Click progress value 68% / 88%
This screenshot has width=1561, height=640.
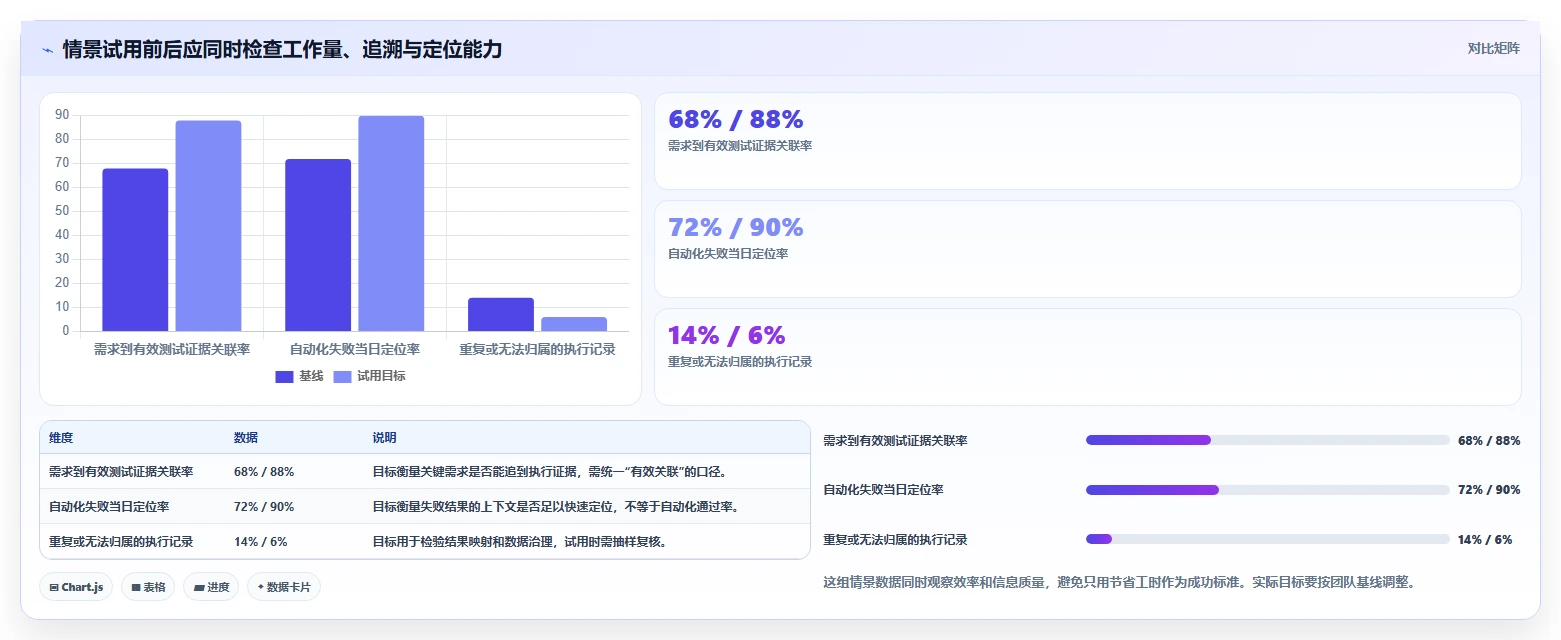1489,440
